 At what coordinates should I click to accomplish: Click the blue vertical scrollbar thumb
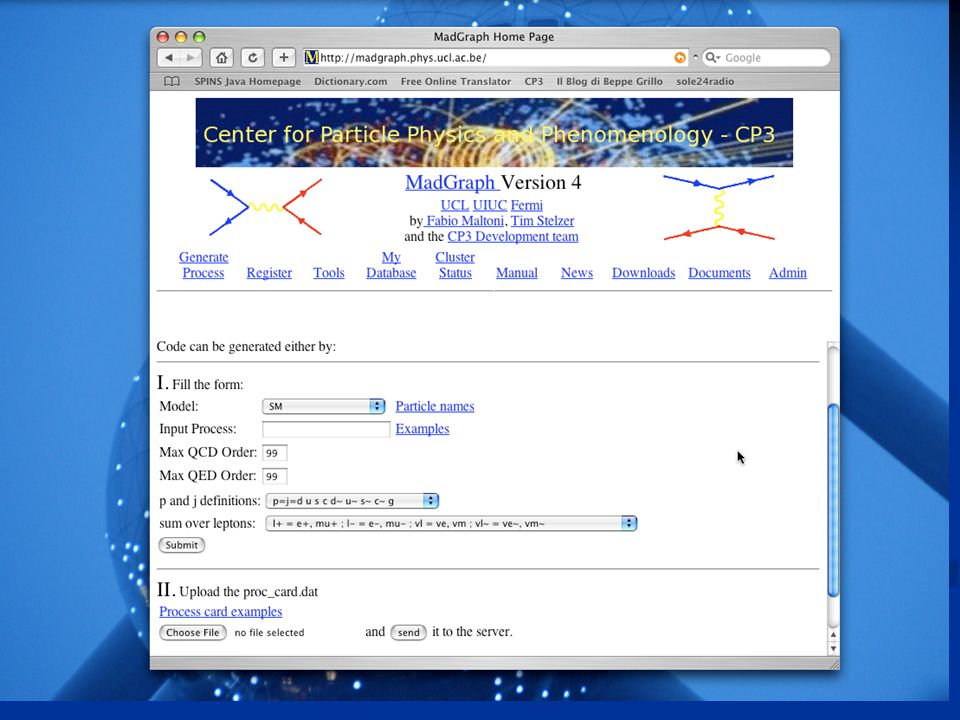pyautogui.click(x=833, y=500)
